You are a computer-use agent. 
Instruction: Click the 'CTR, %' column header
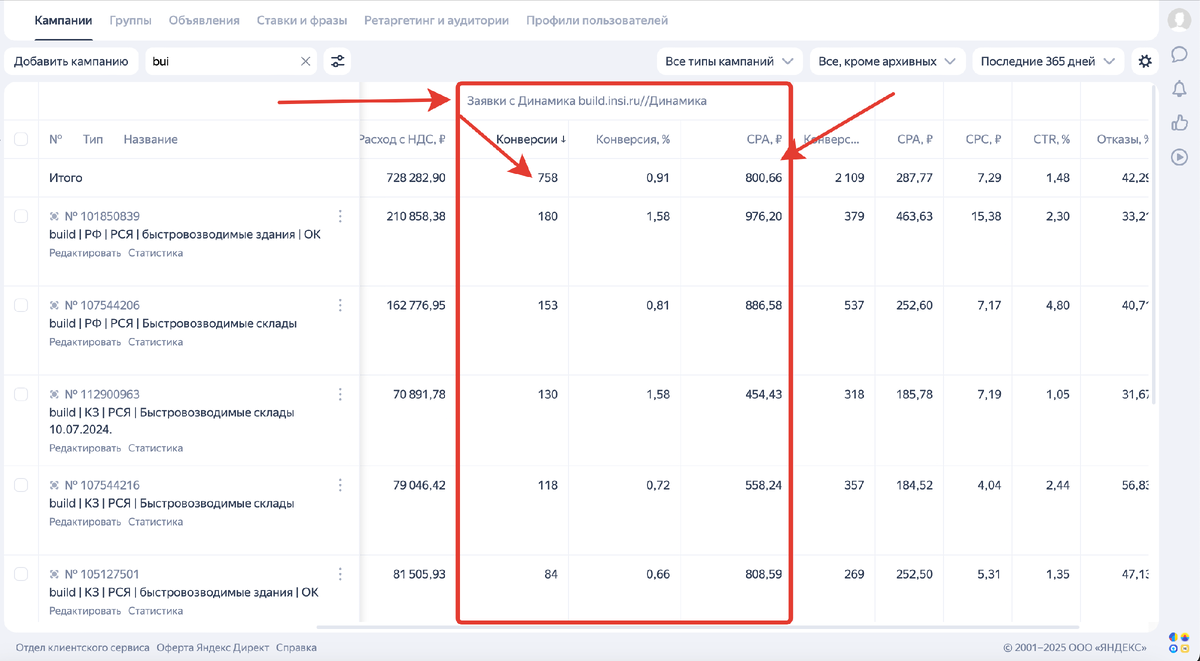click(1052, 139)
